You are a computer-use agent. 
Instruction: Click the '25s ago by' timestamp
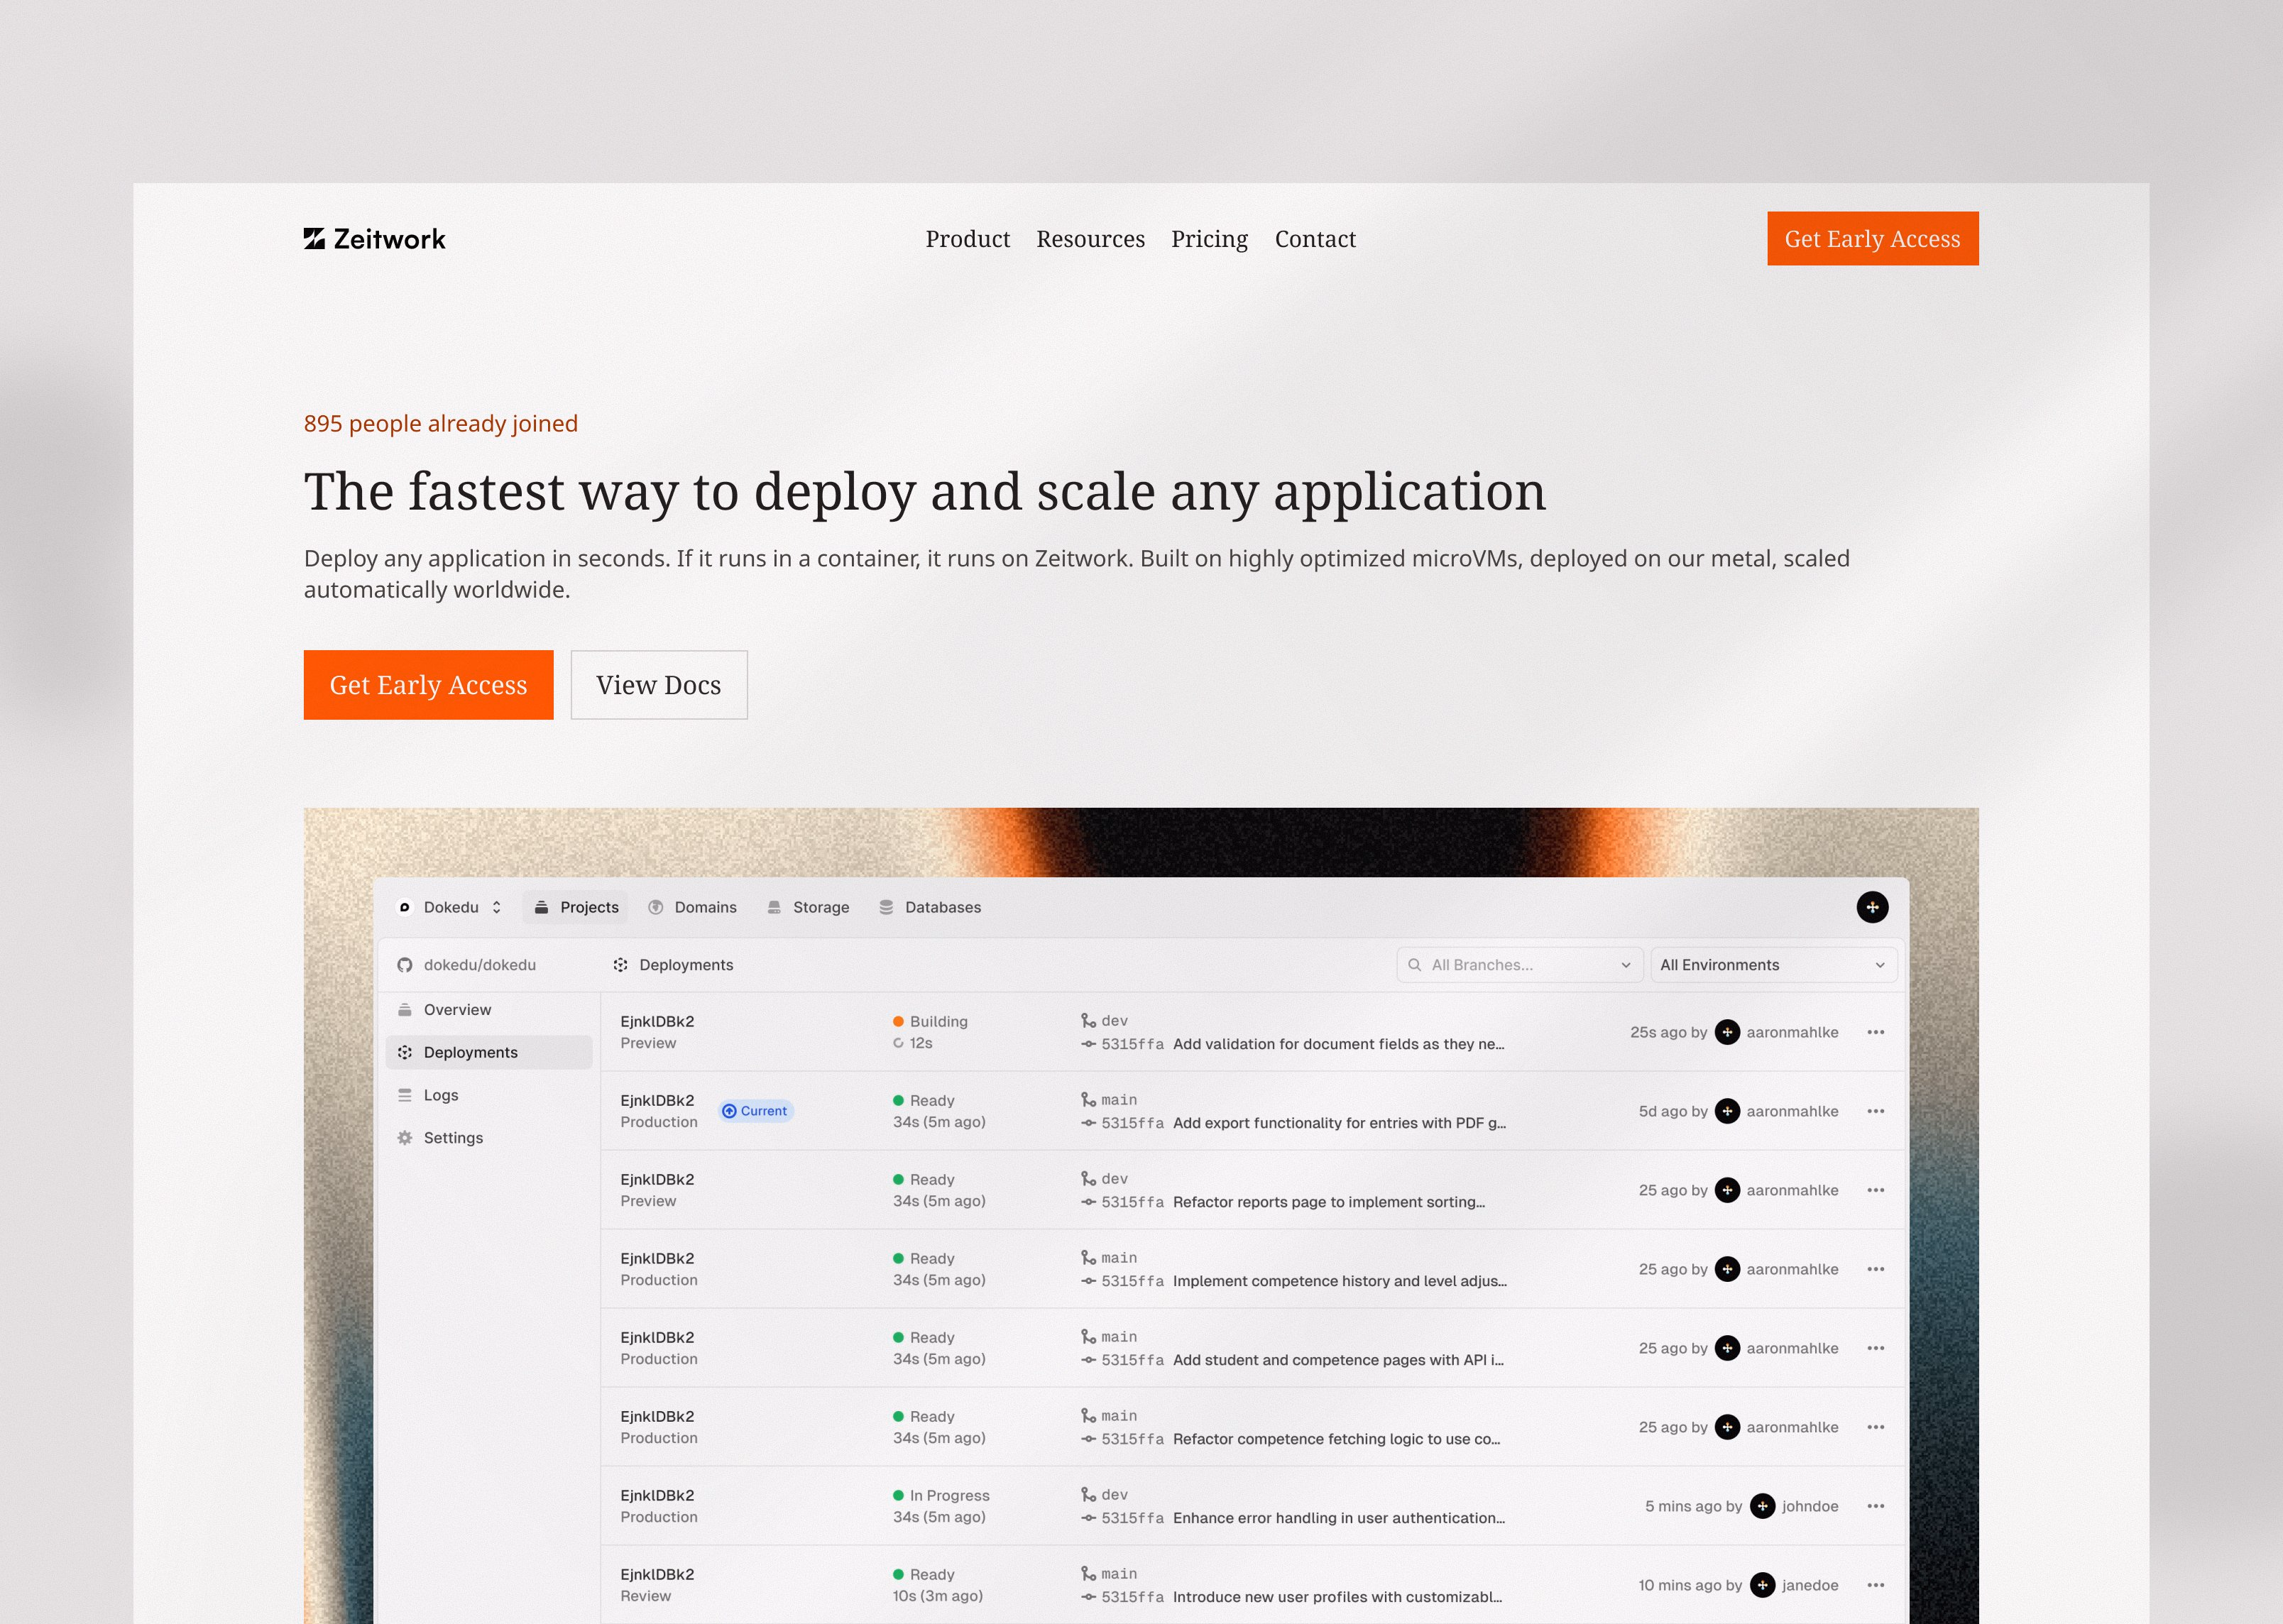pyautogui.click(x=1669, y=1032)
